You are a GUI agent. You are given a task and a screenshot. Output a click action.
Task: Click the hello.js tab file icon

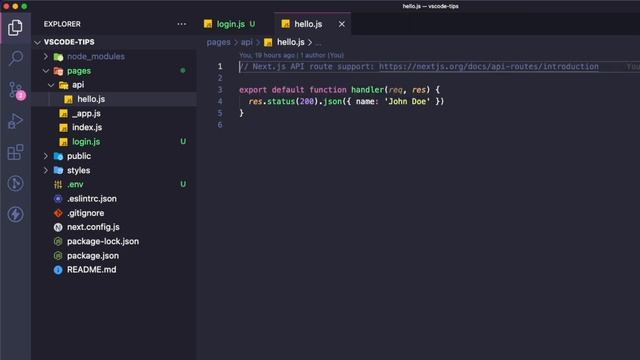286,24
